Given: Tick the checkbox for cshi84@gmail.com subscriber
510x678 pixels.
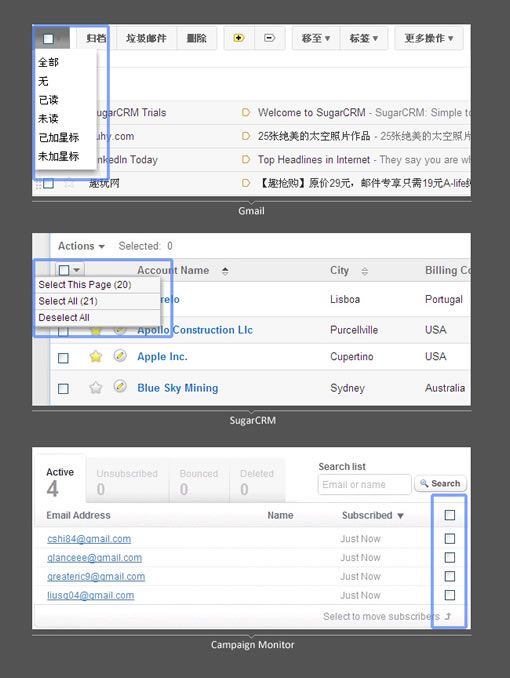Looking at the screenshot, I should pos(450,538).
